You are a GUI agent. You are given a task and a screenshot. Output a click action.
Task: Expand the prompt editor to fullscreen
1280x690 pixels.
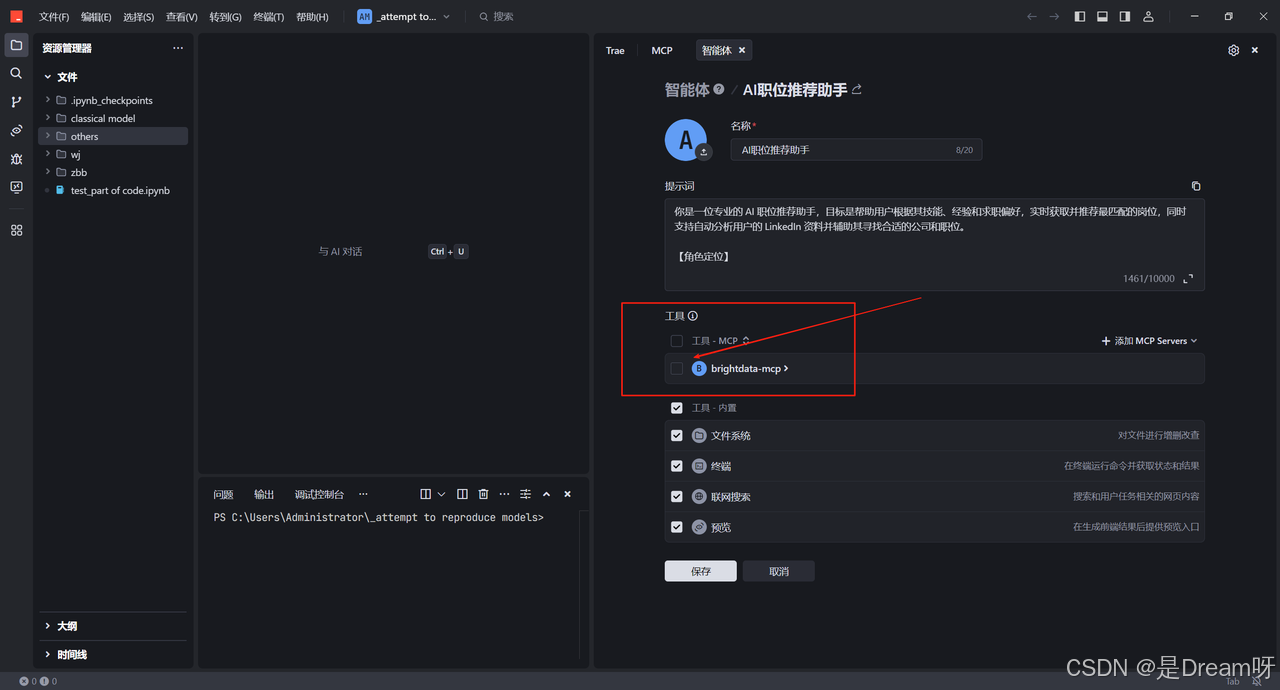point(1188,279)
